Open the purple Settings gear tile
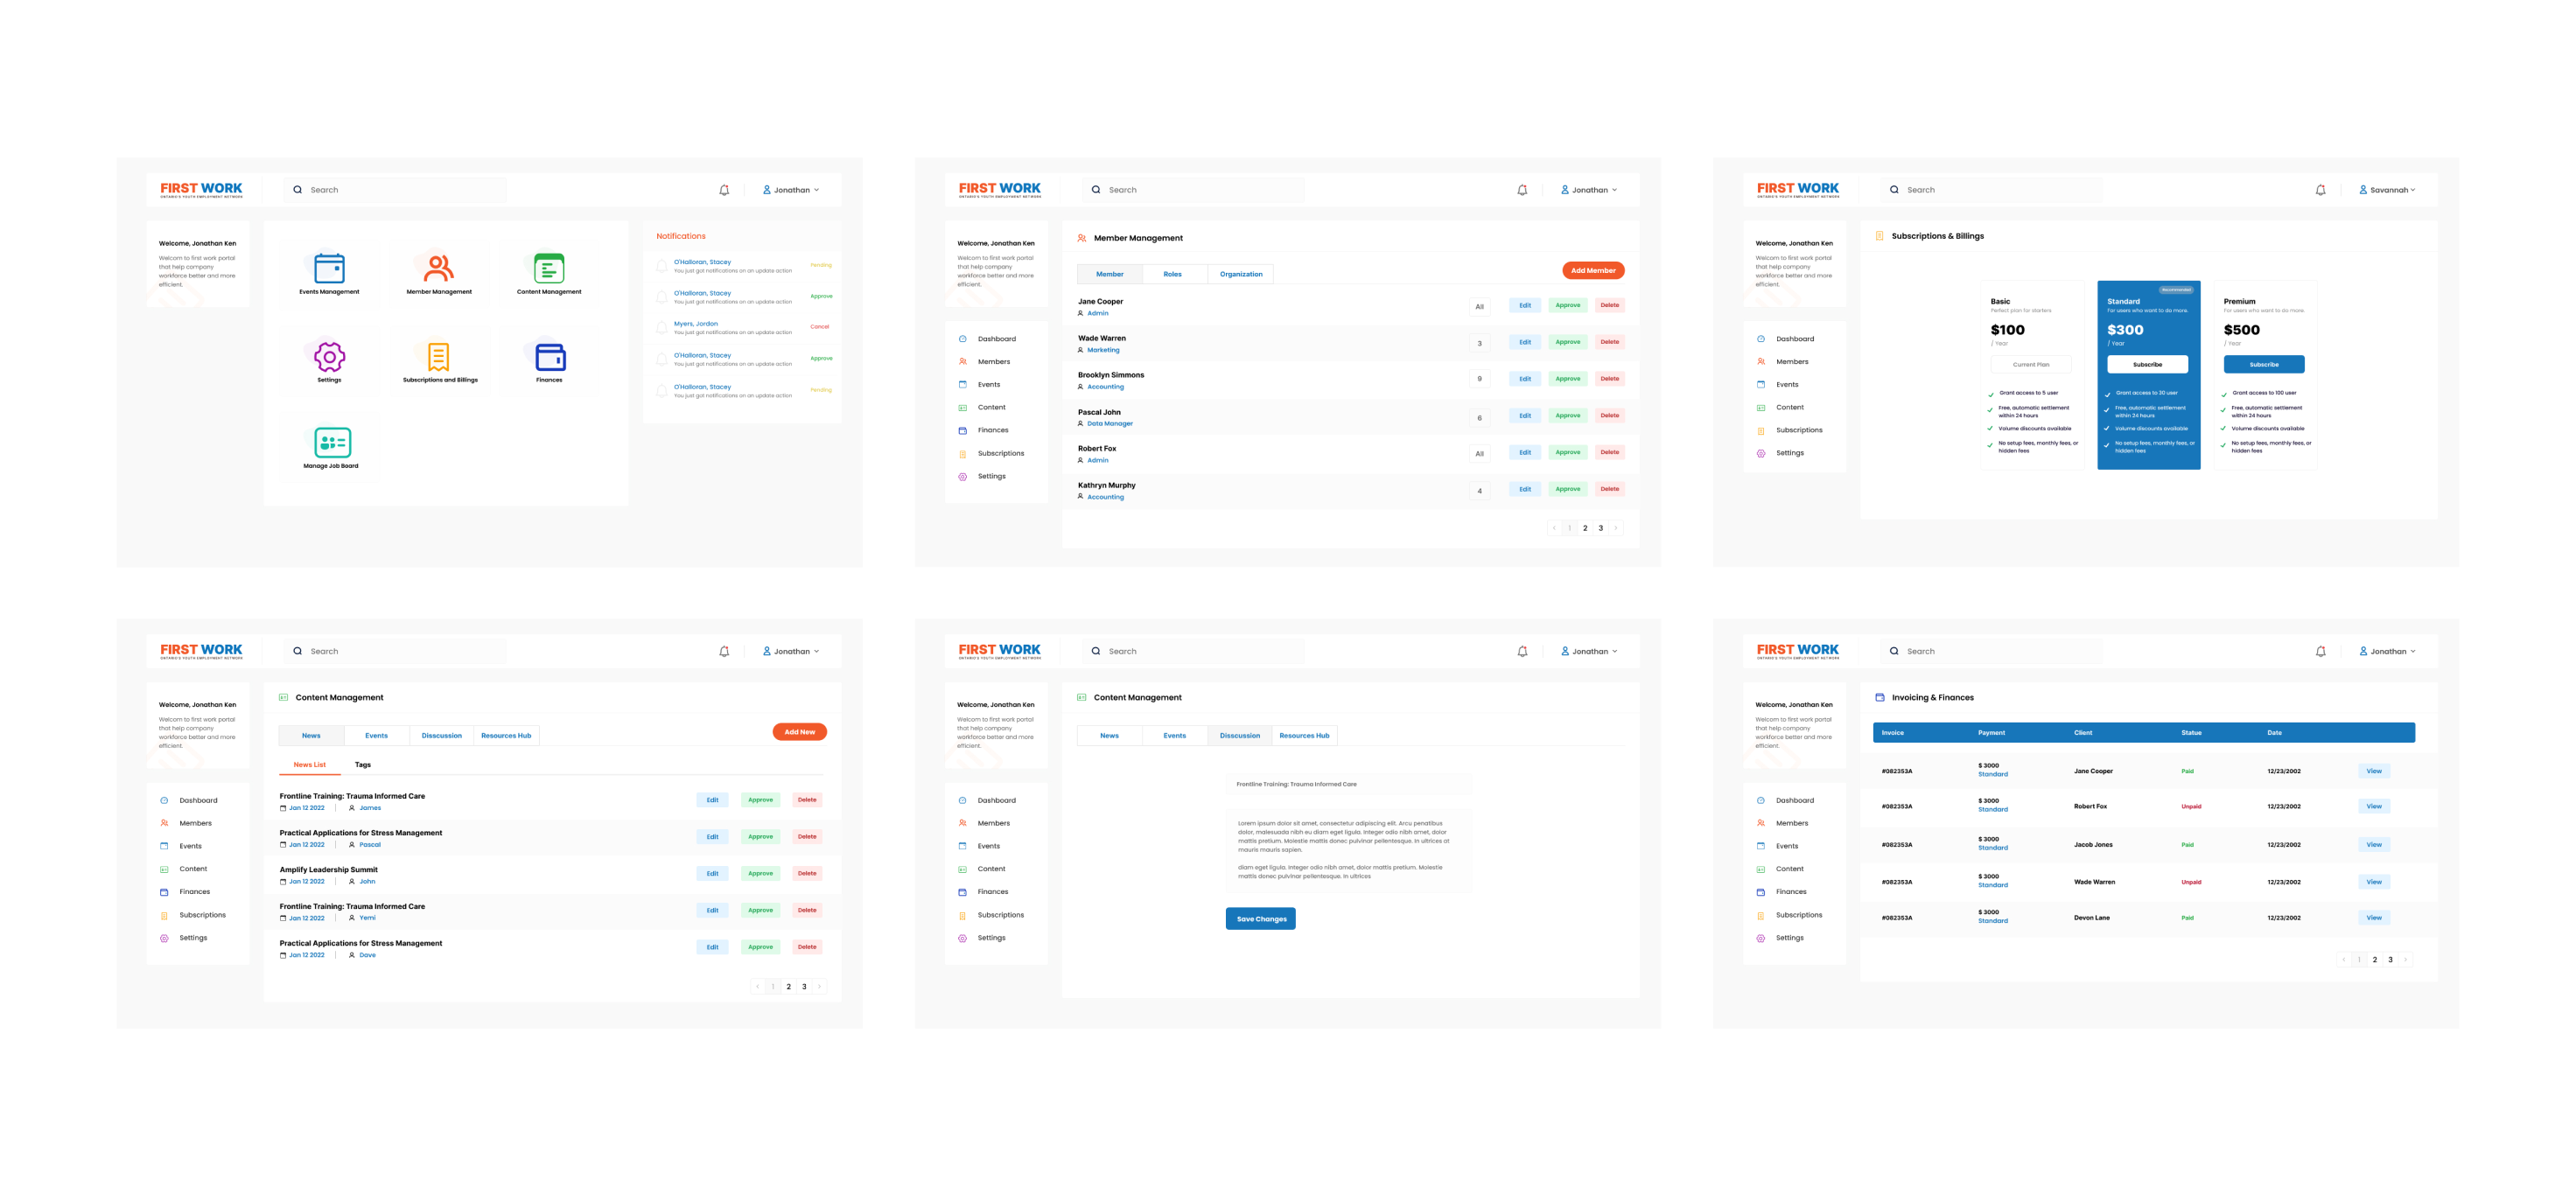Viewport: 2576px width, 1187px height. point(329,357)
